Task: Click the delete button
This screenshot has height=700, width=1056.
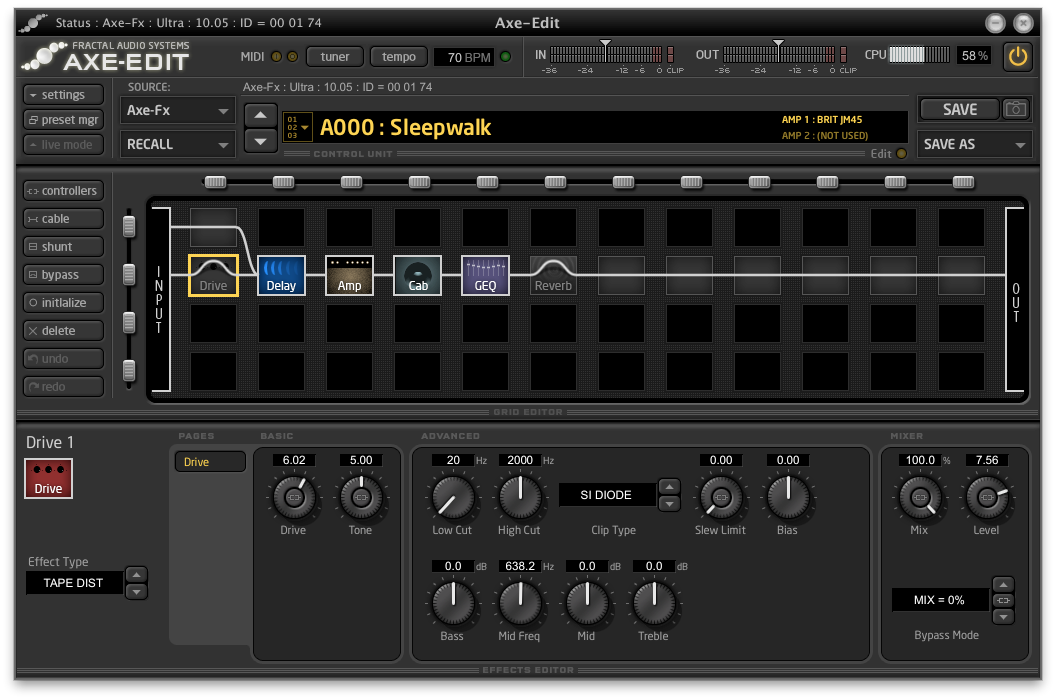Action: 63,330
